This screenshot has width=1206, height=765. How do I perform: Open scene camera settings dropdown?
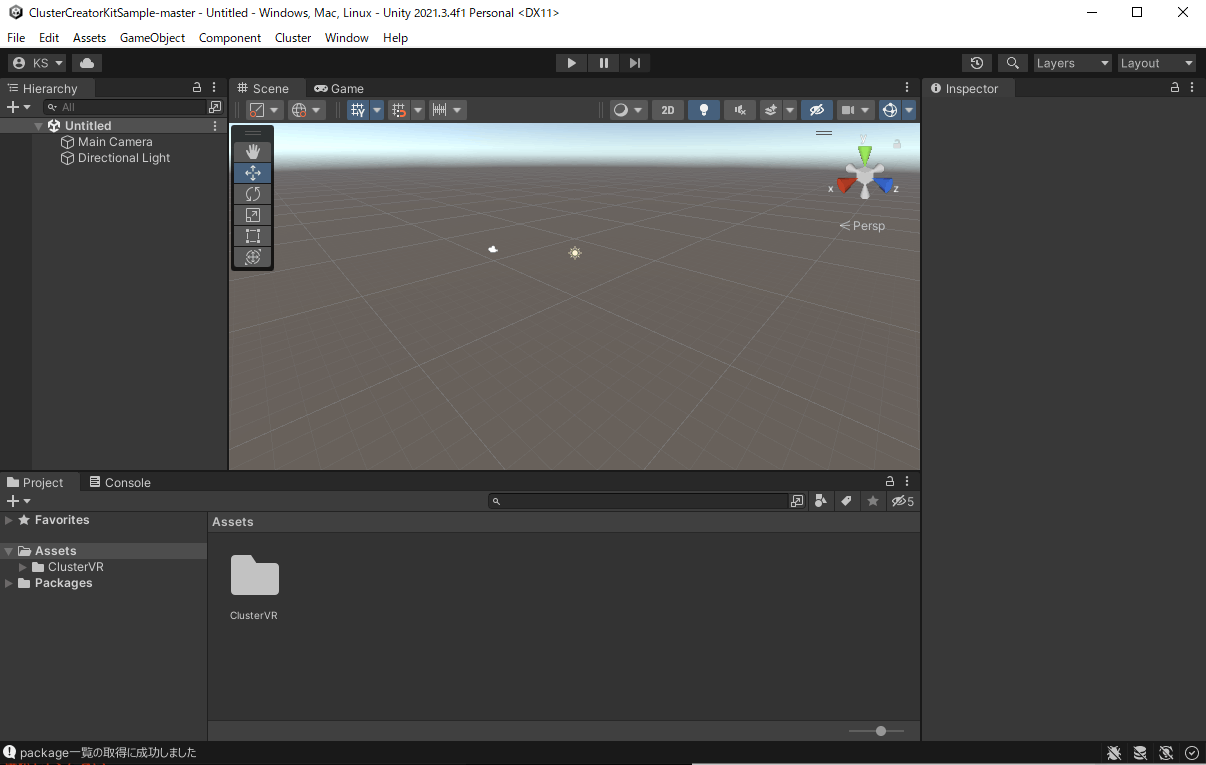(855, 110)
